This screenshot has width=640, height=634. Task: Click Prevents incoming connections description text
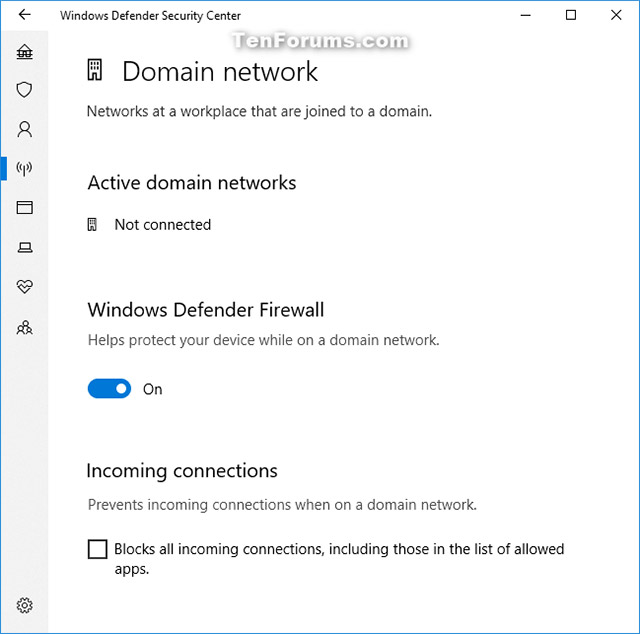(x=282, y=505)
